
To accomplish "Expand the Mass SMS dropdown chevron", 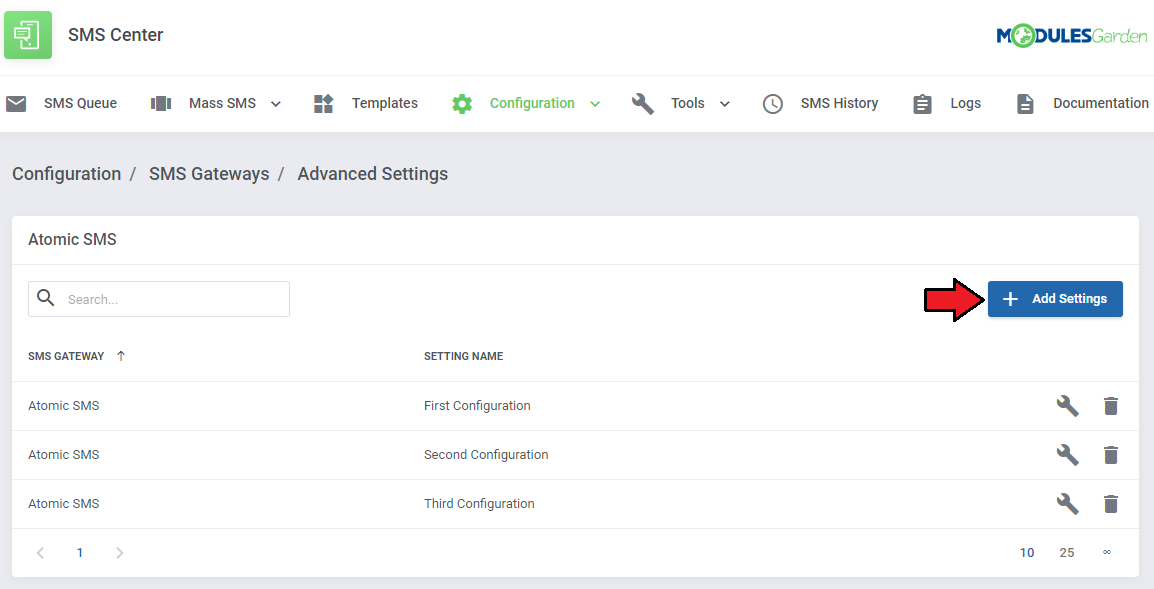I will pos(276,104).
